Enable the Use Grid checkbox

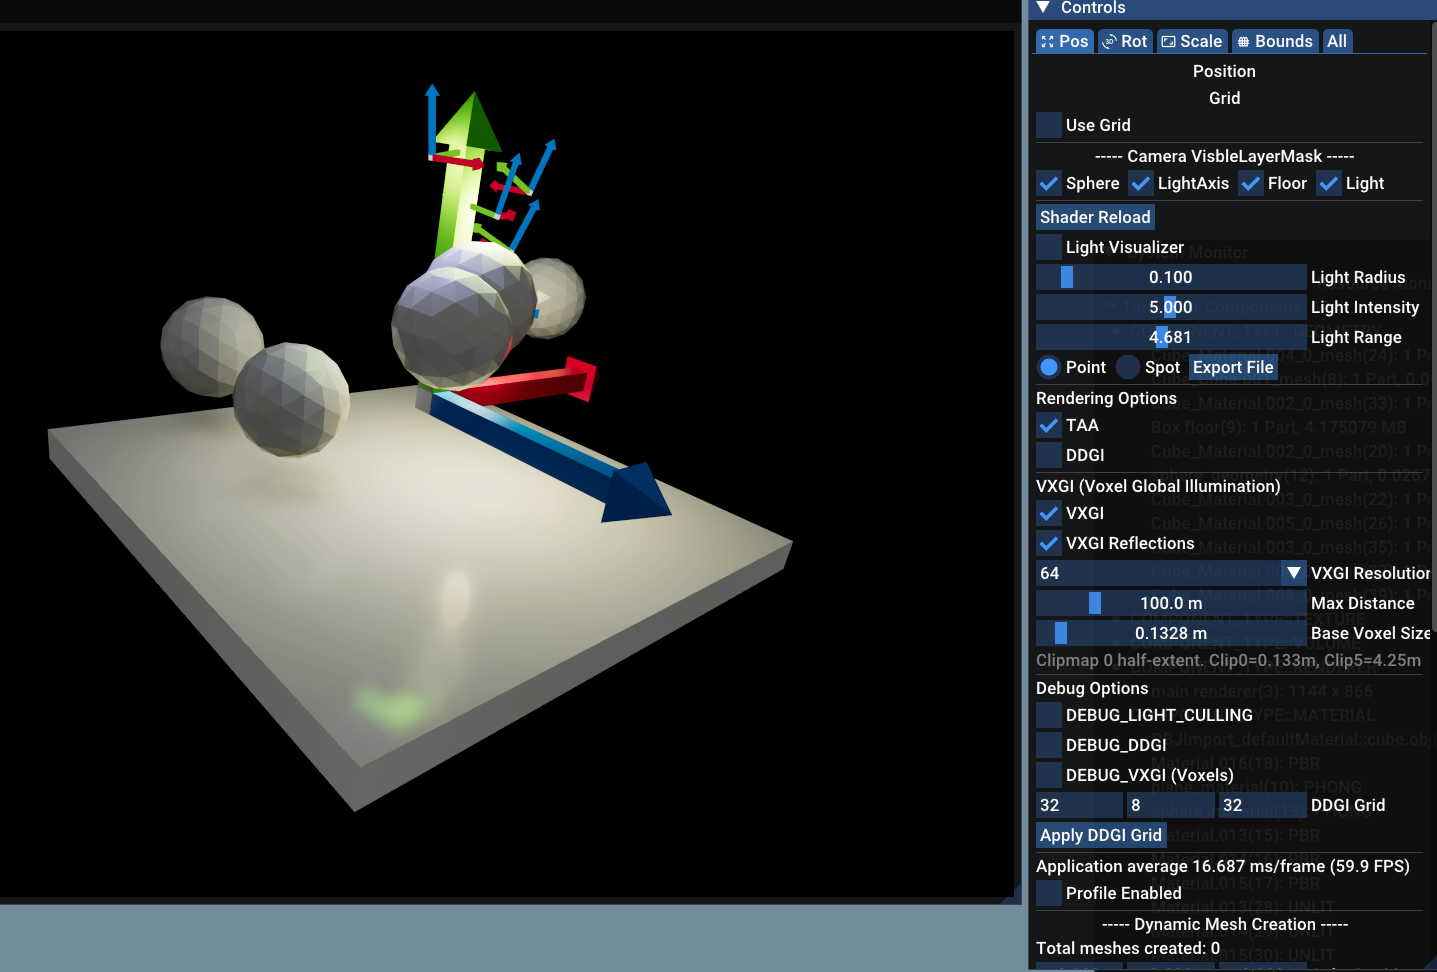pyautogui.click(x=1049, y=125)
